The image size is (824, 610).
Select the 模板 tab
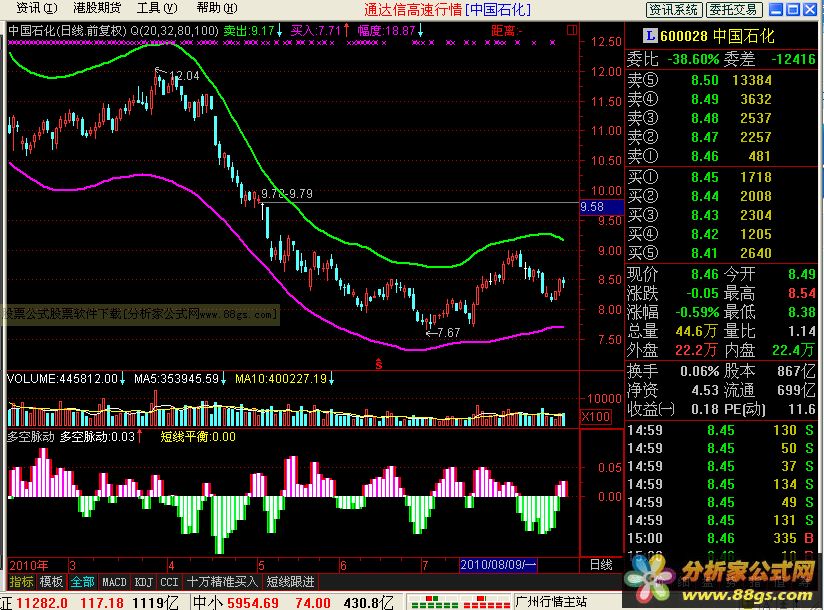tap(52, 582)
